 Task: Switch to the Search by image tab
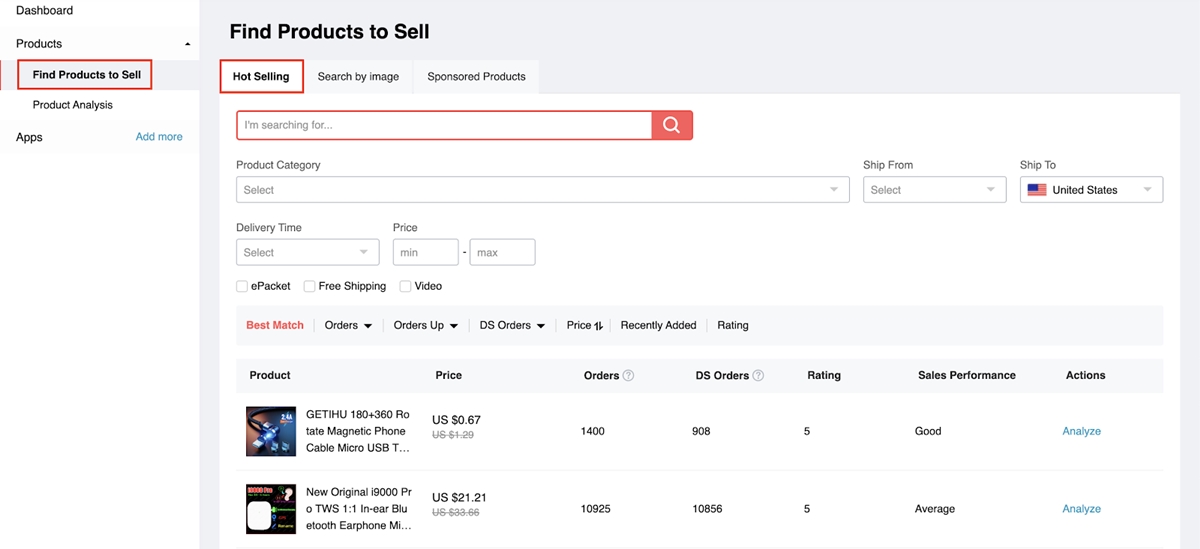click(x=358, y=77)
